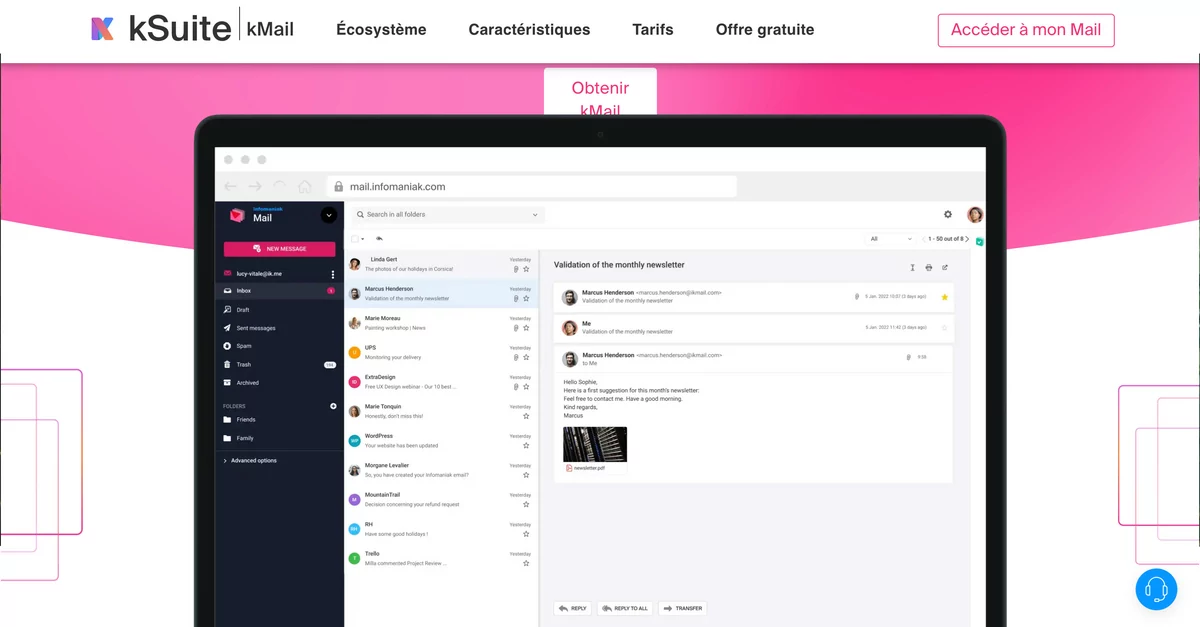Click the paperclip on the ExtraDesign email
Screen dimensions: 1200x627
tap(516, 387)
